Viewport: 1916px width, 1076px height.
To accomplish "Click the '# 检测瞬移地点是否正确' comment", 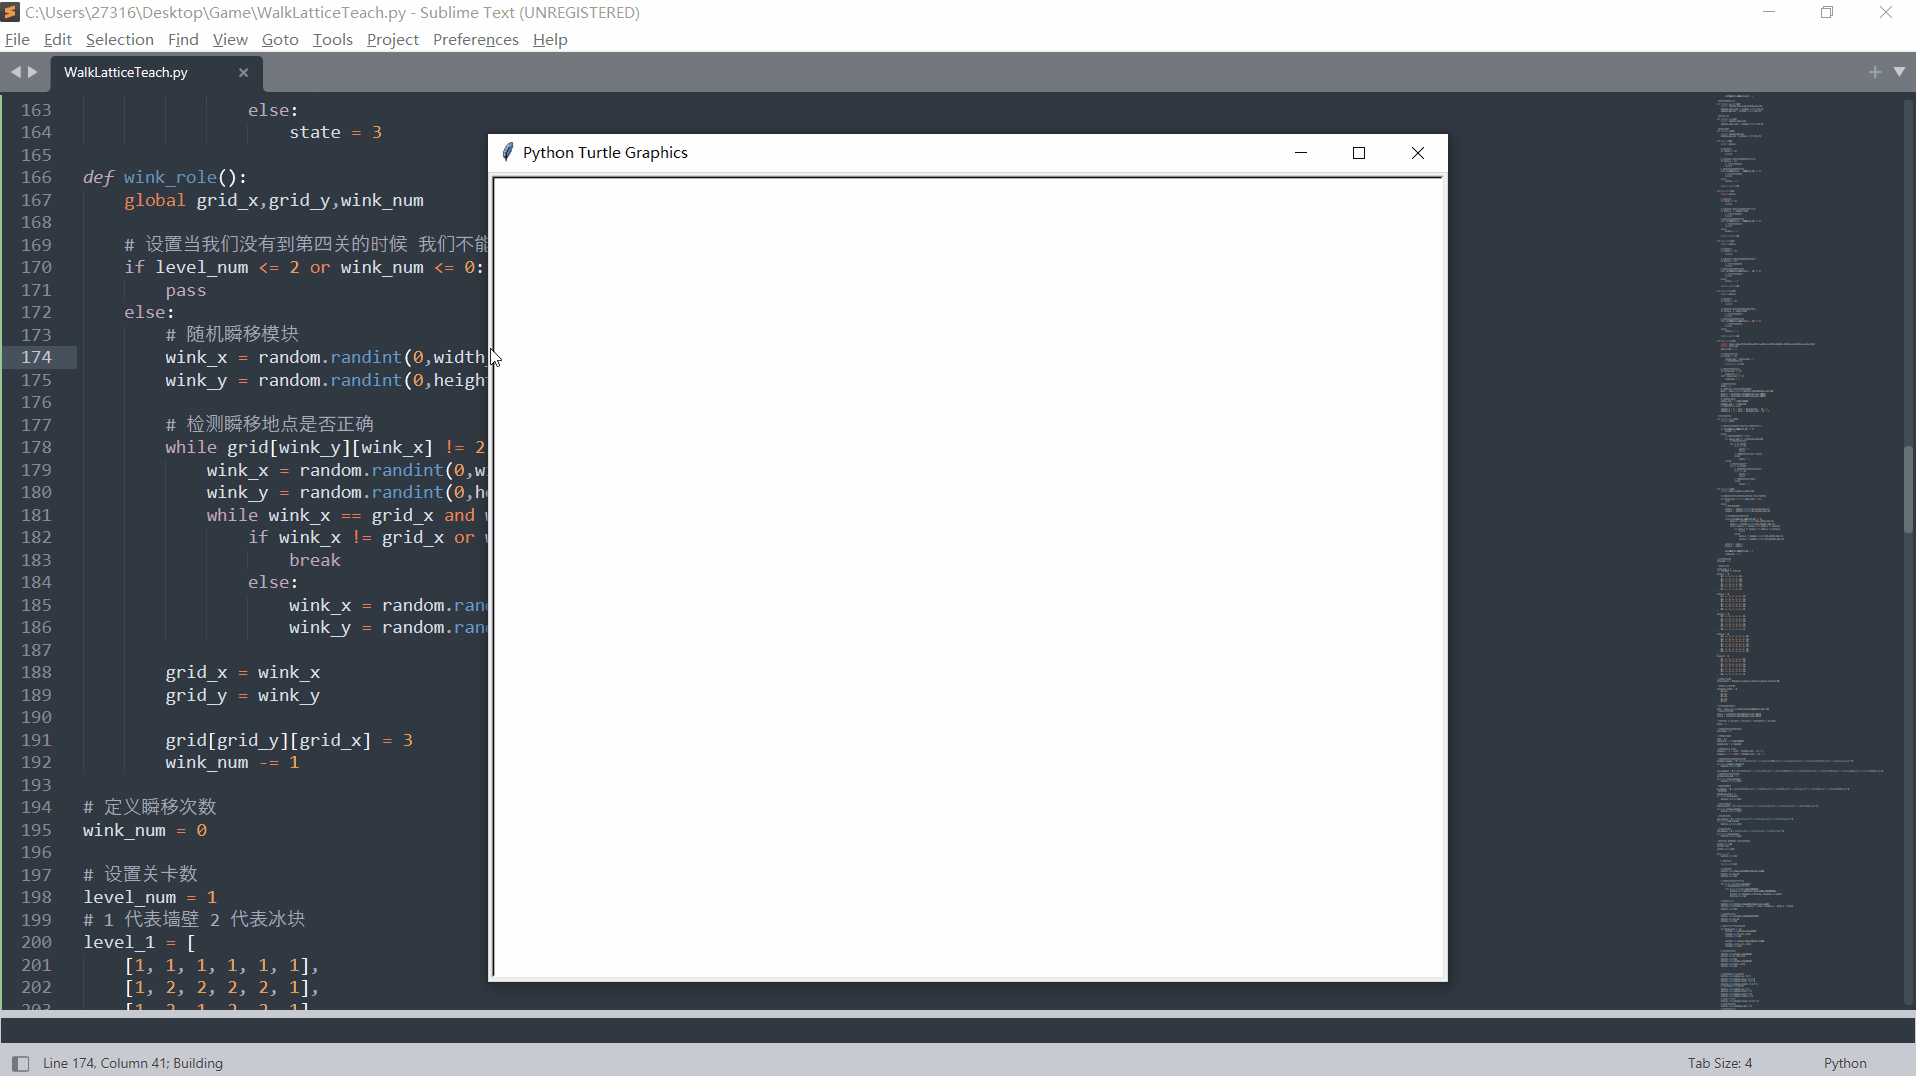I will [x=269, y=424].
